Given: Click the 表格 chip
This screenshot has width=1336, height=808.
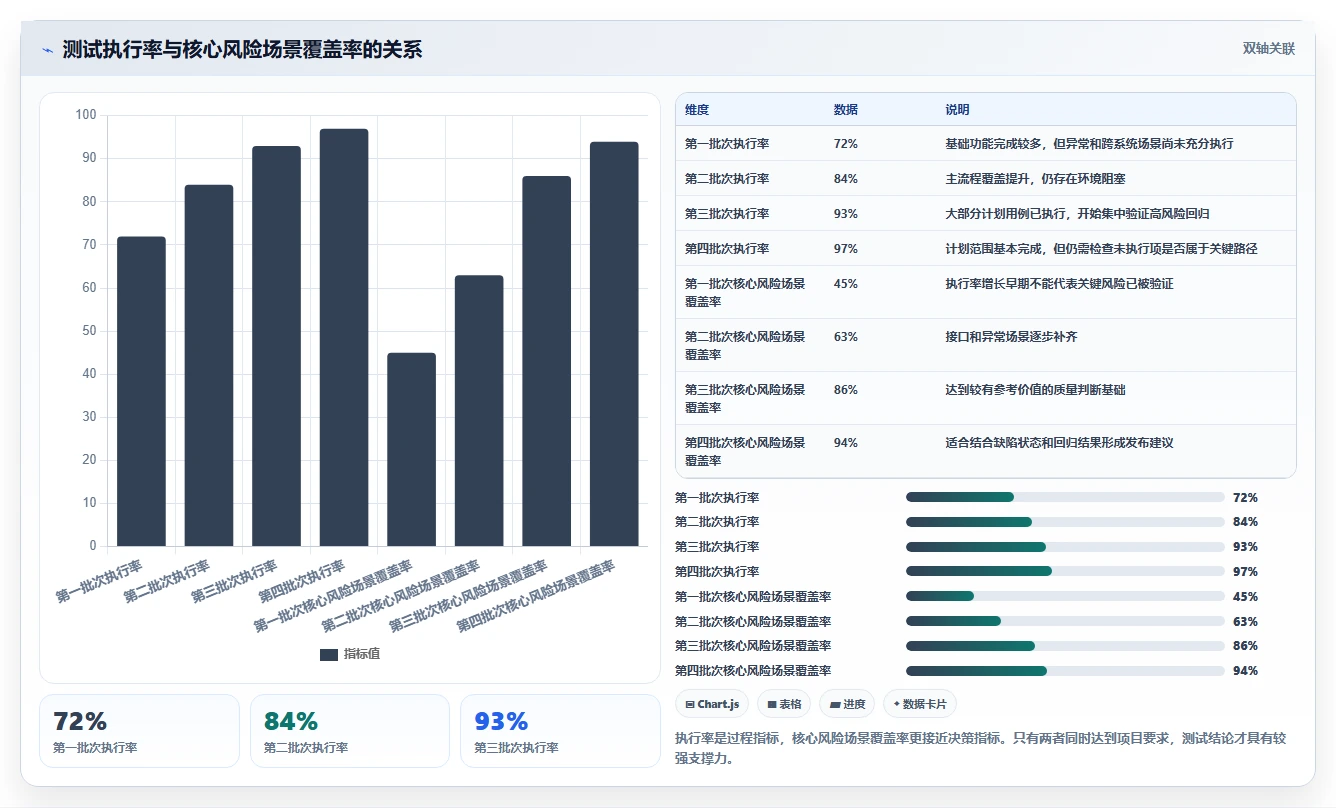Looking at the screenshot, I should [x=784, y=704].
